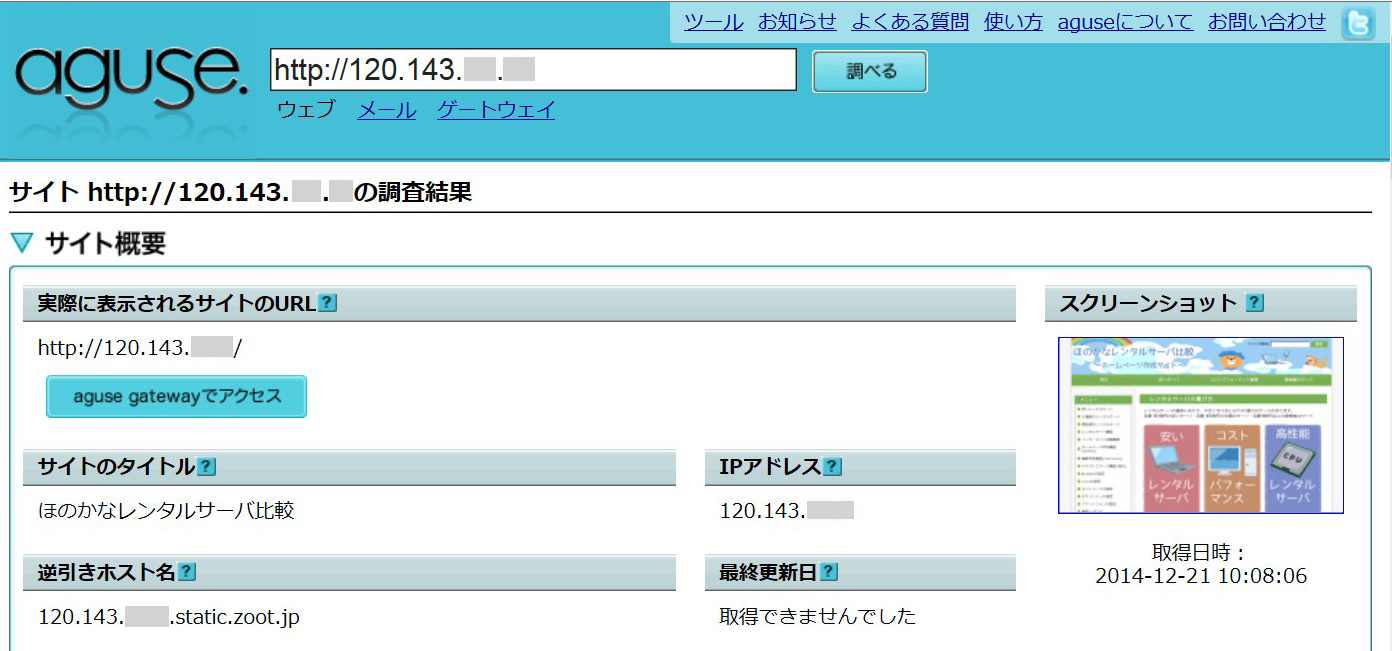Screen dimensions: 1392x651
Task: Go to 使い方 page
Action: point(1013,22)
